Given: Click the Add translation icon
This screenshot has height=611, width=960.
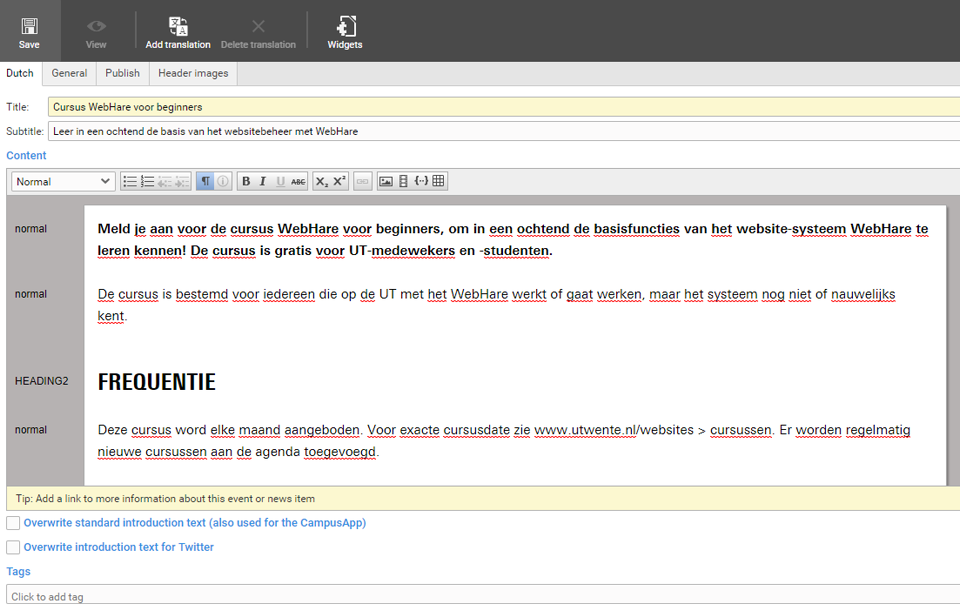Looking at the screenshot, I should pos(178,26).
